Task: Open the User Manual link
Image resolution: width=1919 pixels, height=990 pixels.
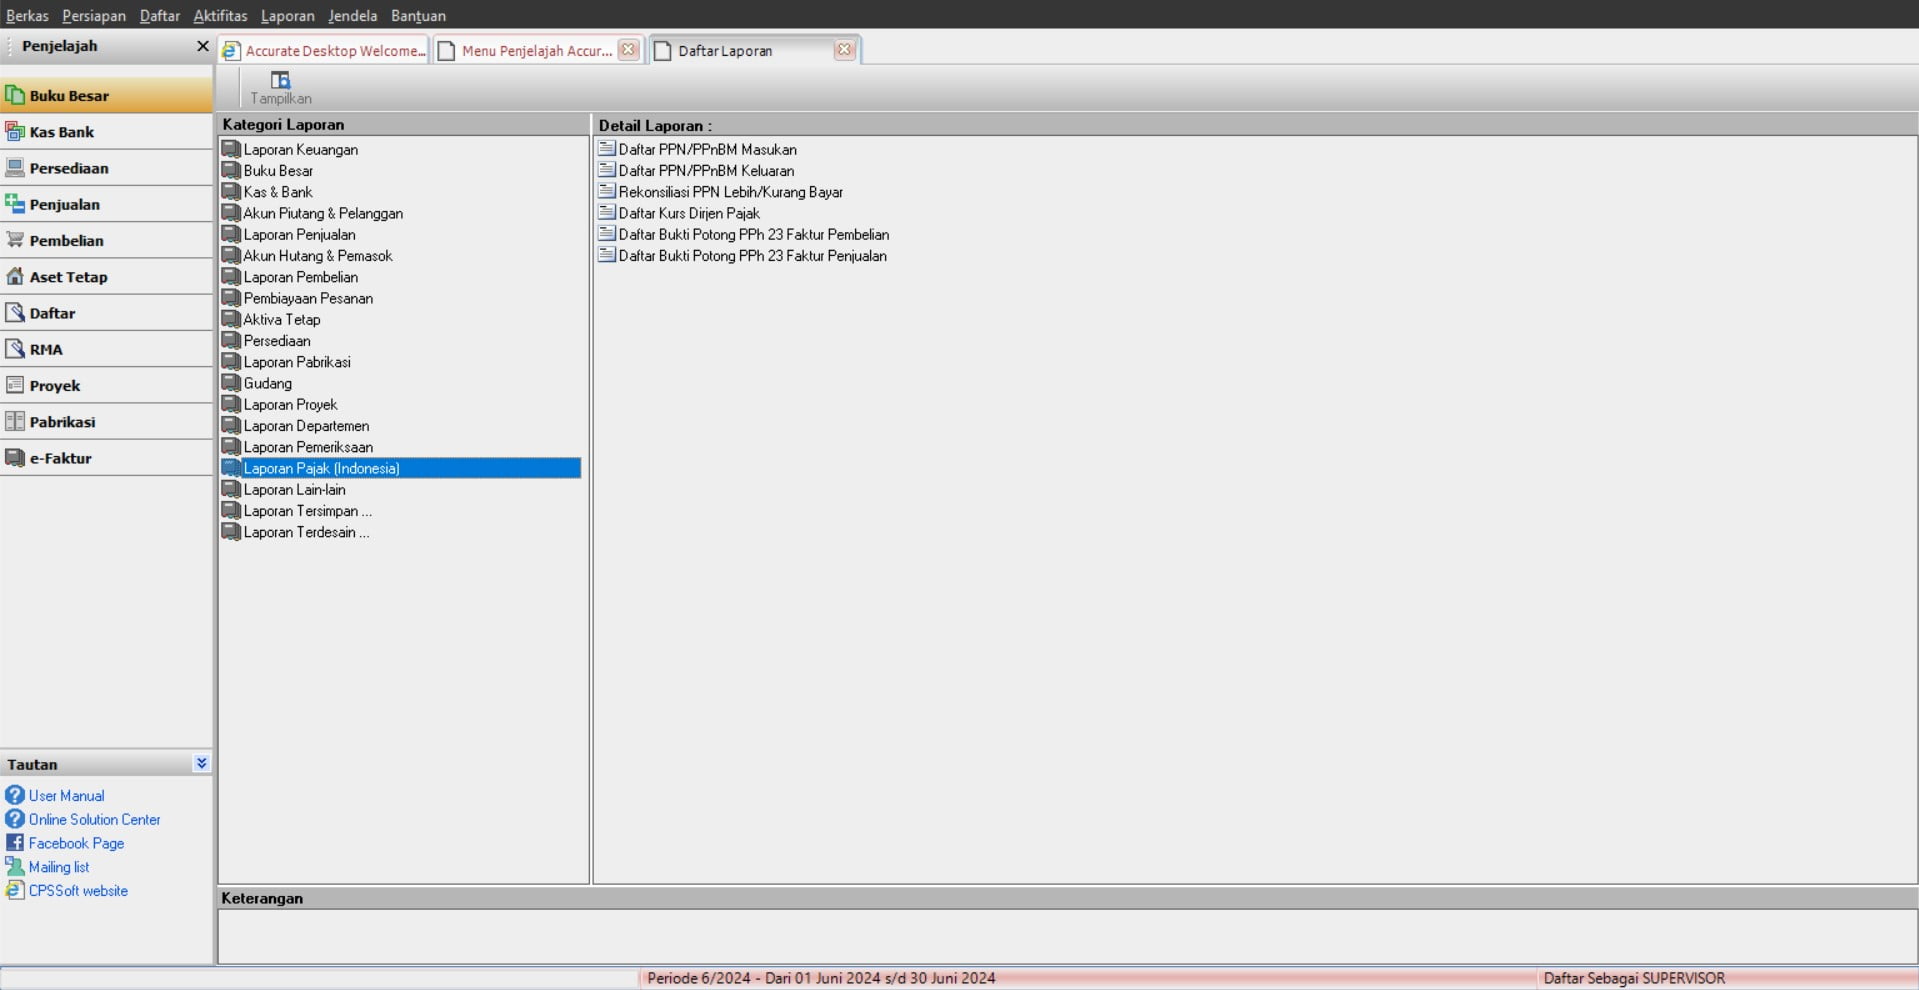Action: 66,796
